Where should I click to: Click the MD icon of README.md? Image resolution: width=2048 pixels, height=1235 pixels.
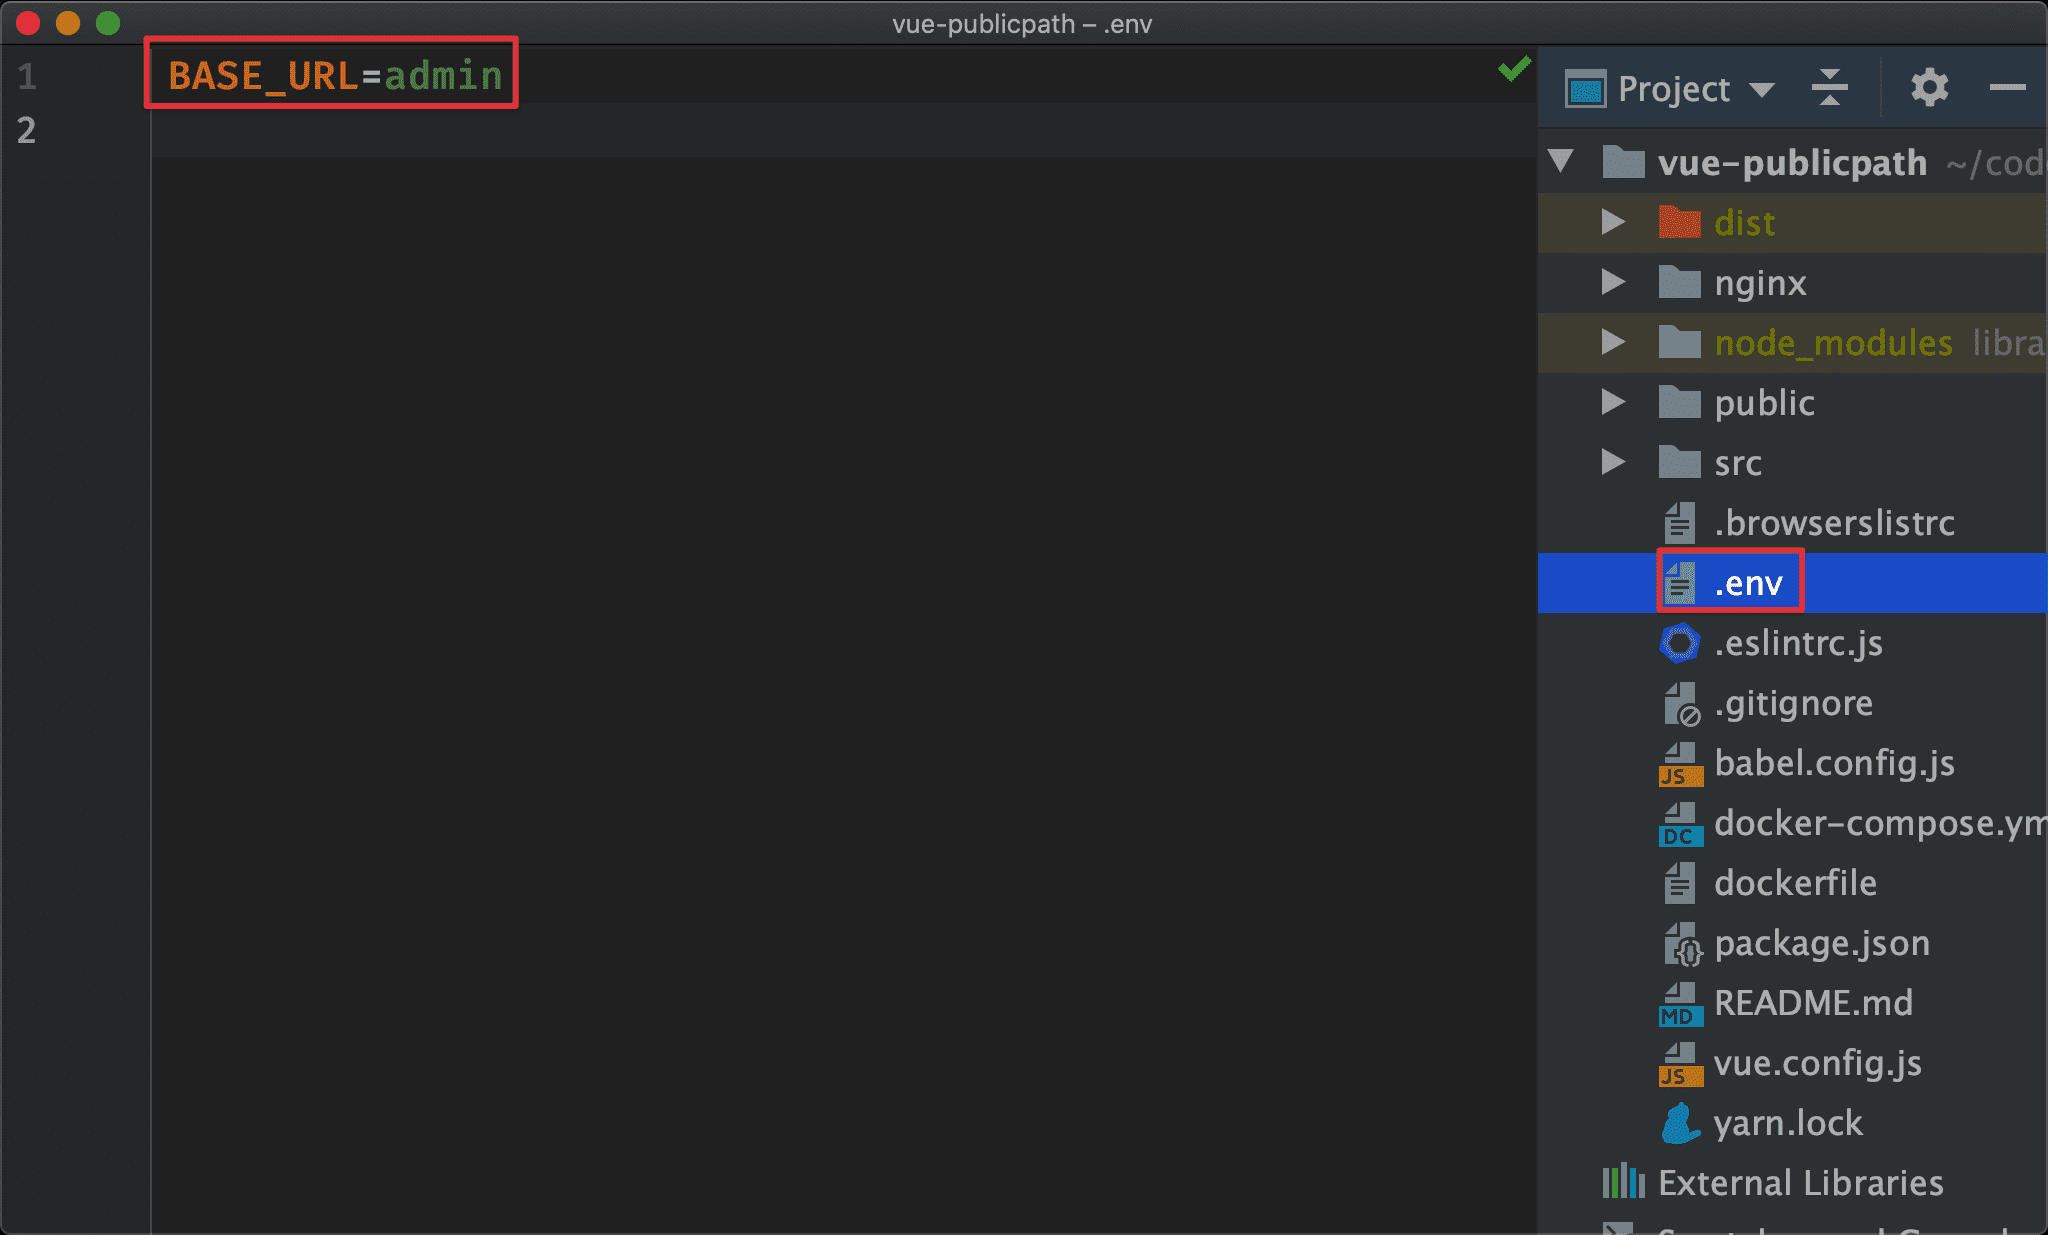pos(1681,1004)
